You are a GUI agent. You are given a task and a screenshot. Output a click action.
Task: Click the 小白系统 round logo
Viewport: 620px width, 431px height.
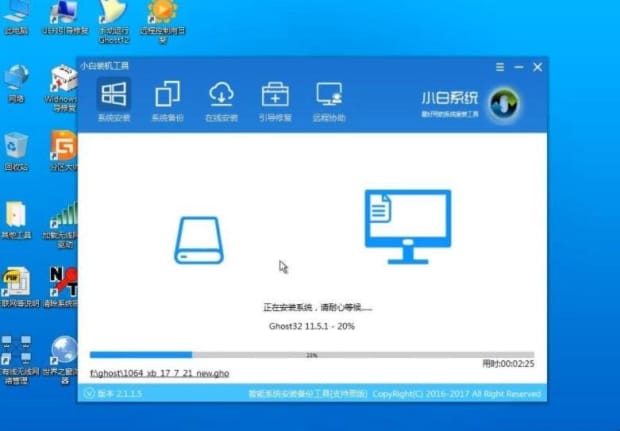coord(503,102)
